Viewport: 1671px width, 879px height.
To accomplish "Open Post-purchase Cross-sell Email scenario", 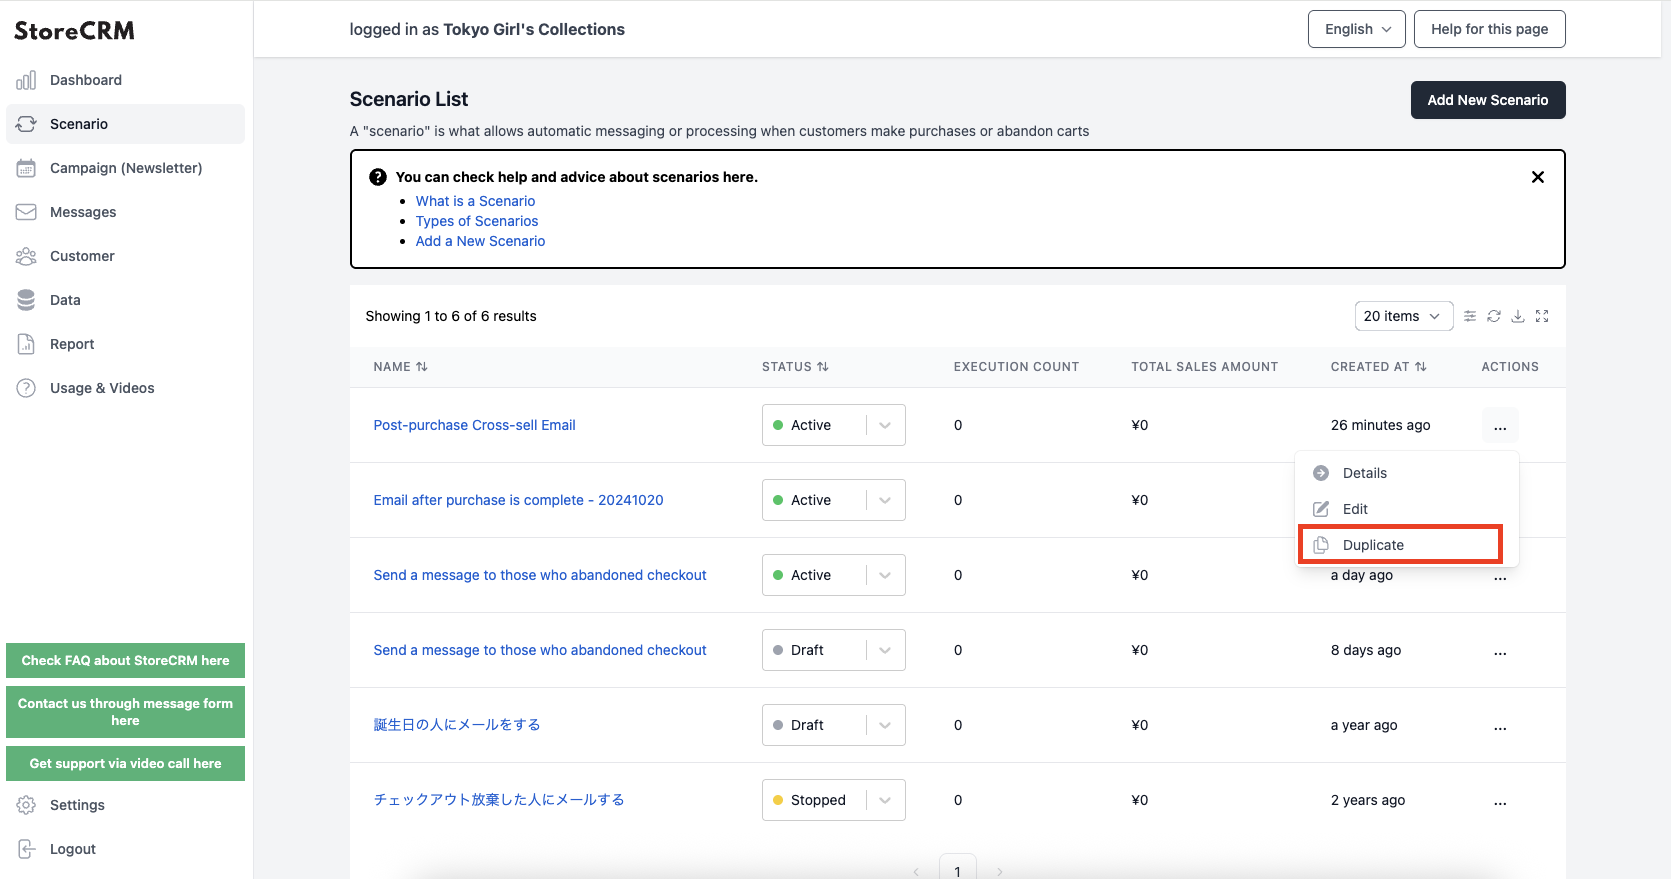I will pos(474,425).
